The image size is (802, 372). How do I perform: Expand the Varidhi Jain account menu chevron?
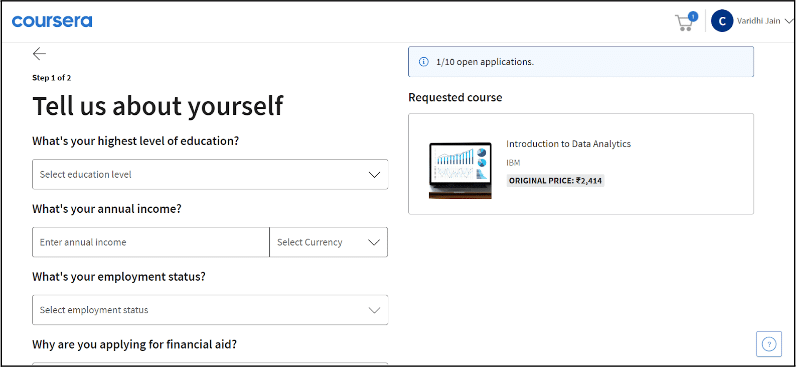tap(789, 21)
